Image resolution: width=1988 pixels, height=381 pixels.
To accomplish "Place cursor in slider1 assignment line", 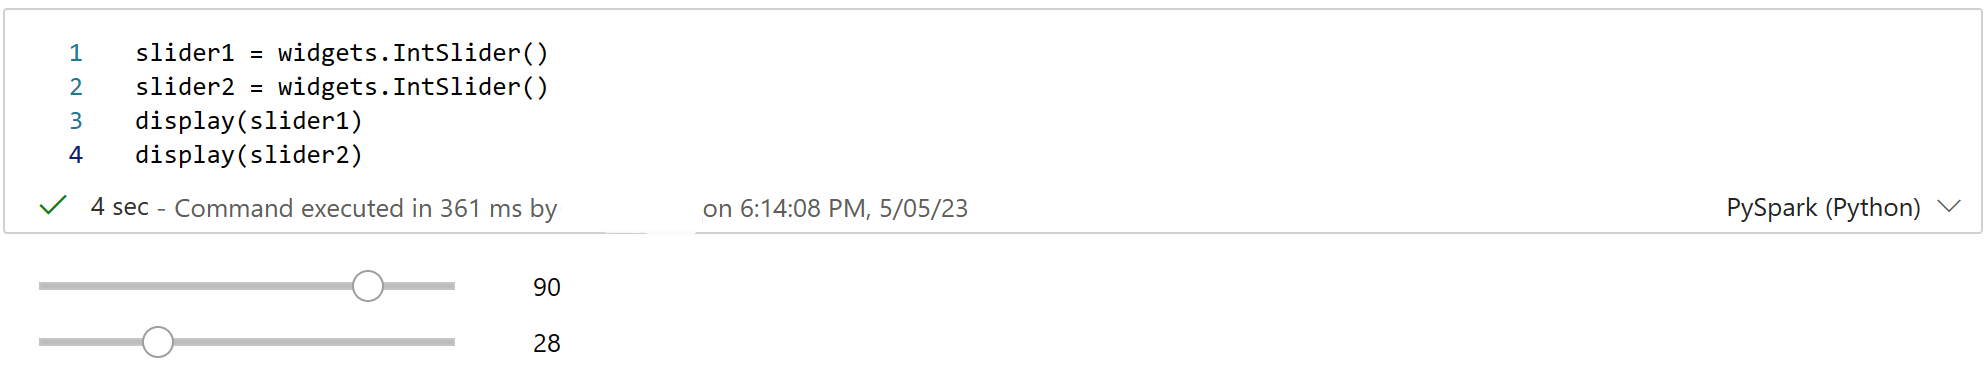I will click(342, 53).
